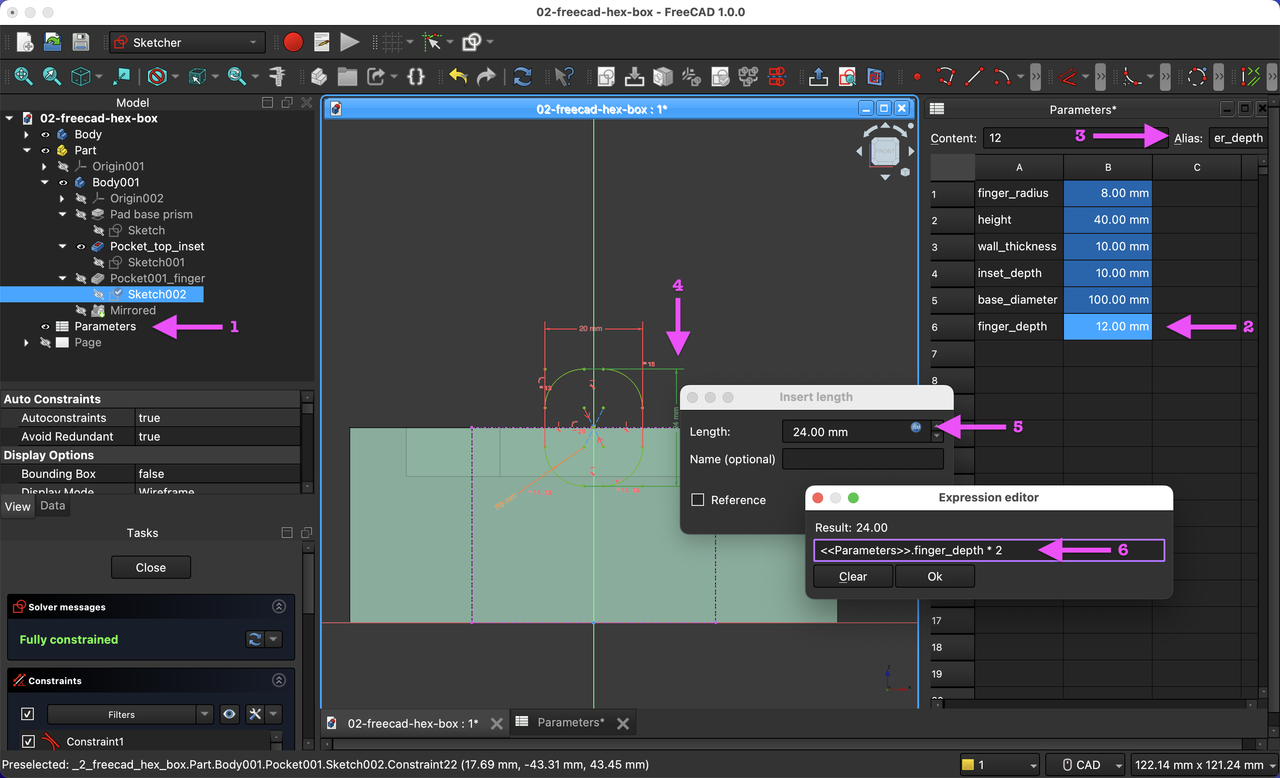Toggle listed constraints visibility eye button

point(230,714)
